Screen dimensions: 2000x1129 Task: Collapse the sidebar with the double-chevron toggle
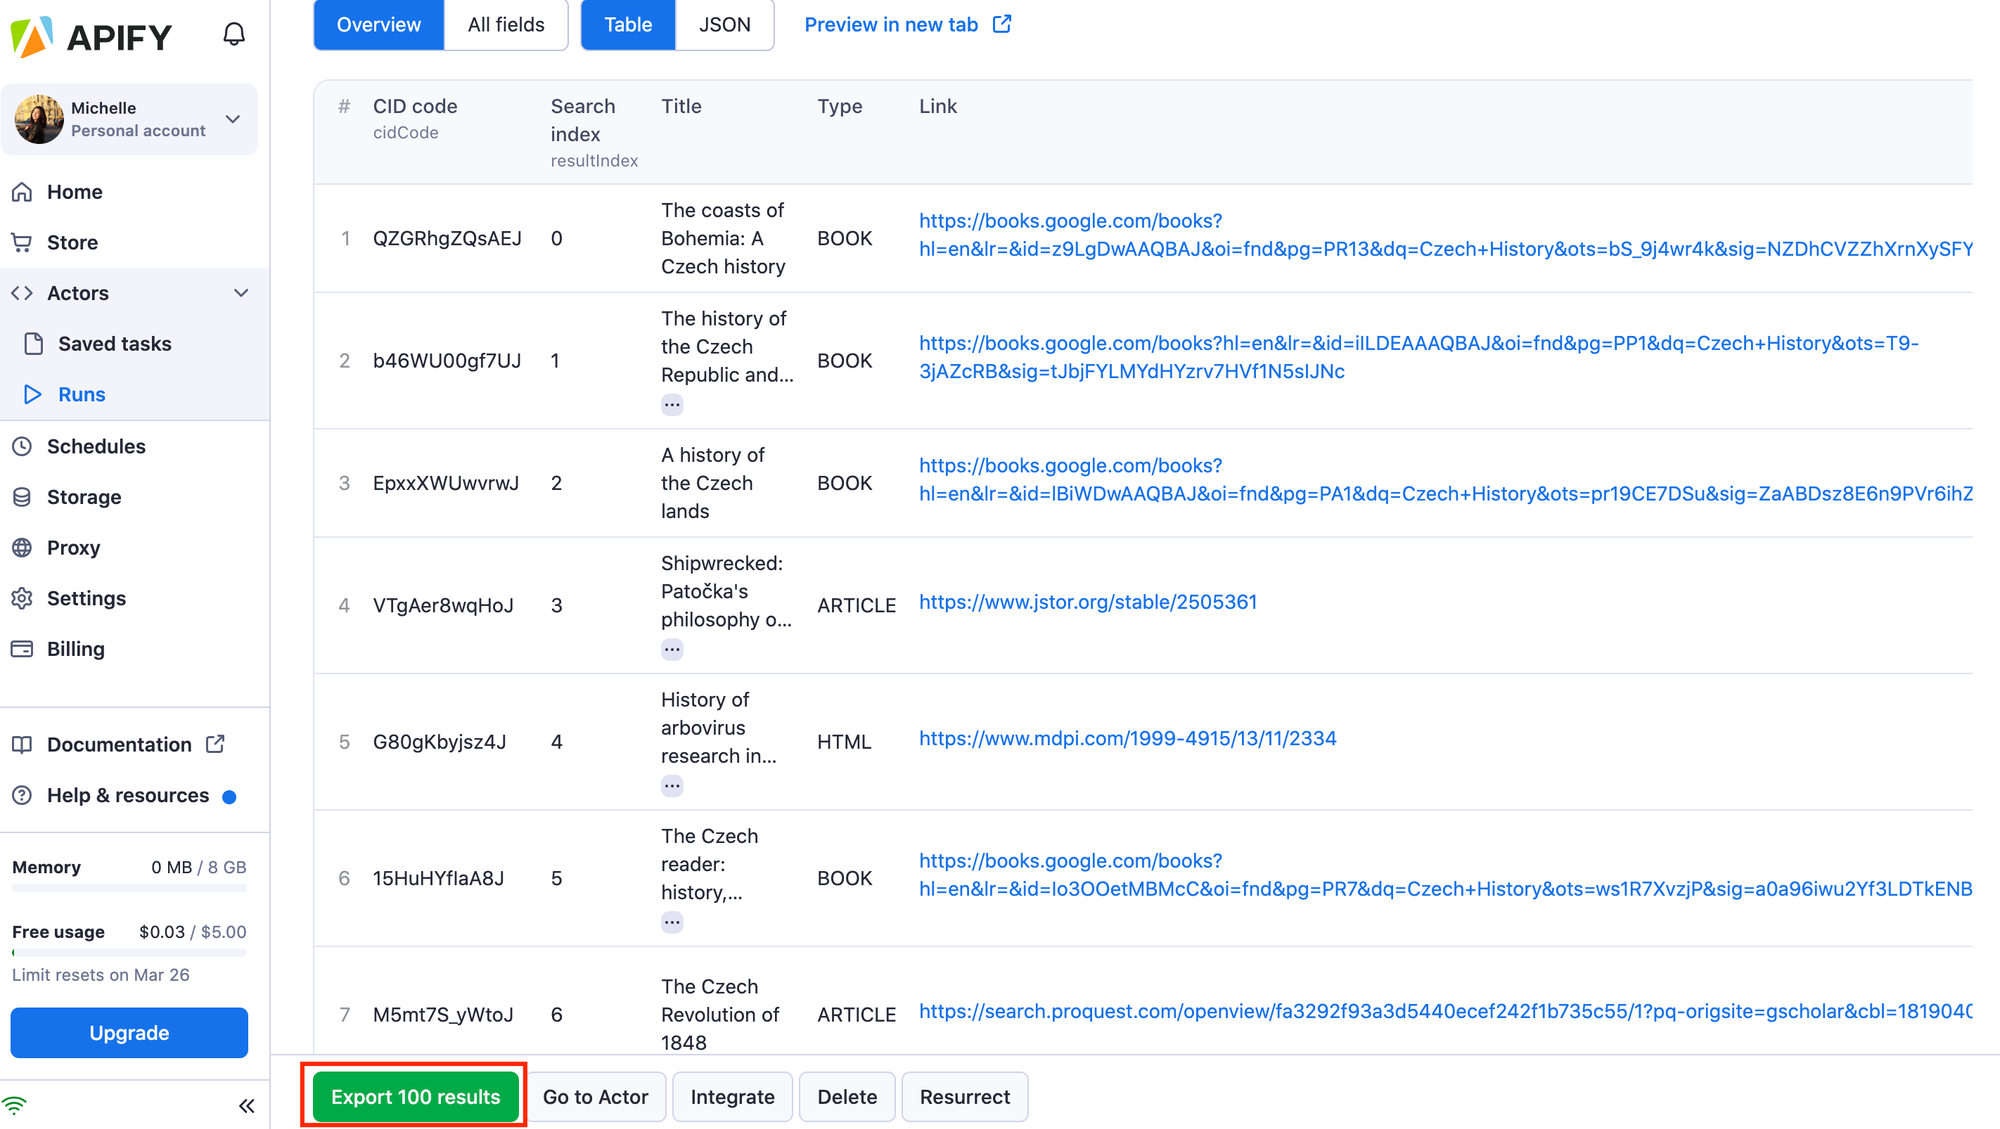tap(246, 1105)
